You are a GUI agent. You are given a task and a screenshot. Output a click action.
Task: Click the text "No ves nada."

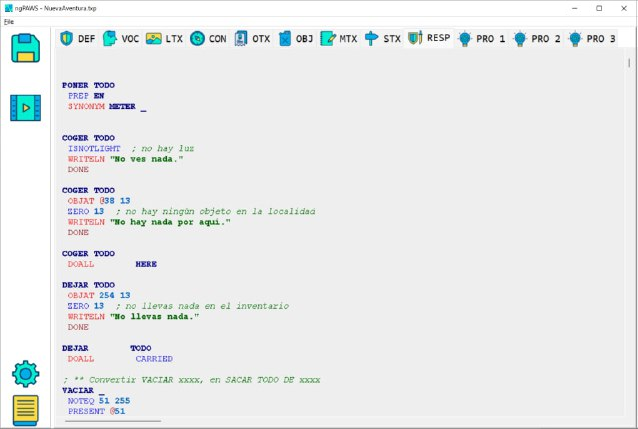(146, 159)
